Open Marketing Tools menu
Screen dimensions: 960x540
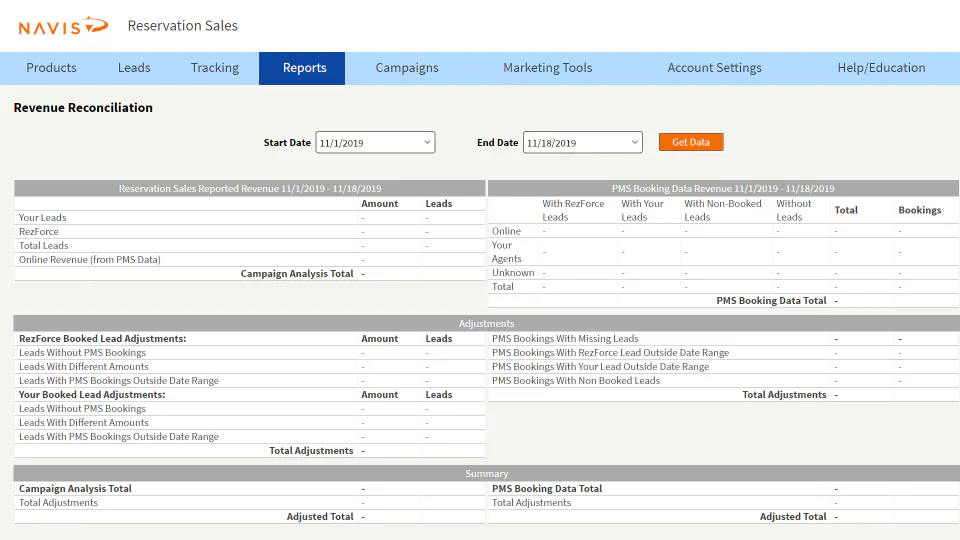(548, 68)
